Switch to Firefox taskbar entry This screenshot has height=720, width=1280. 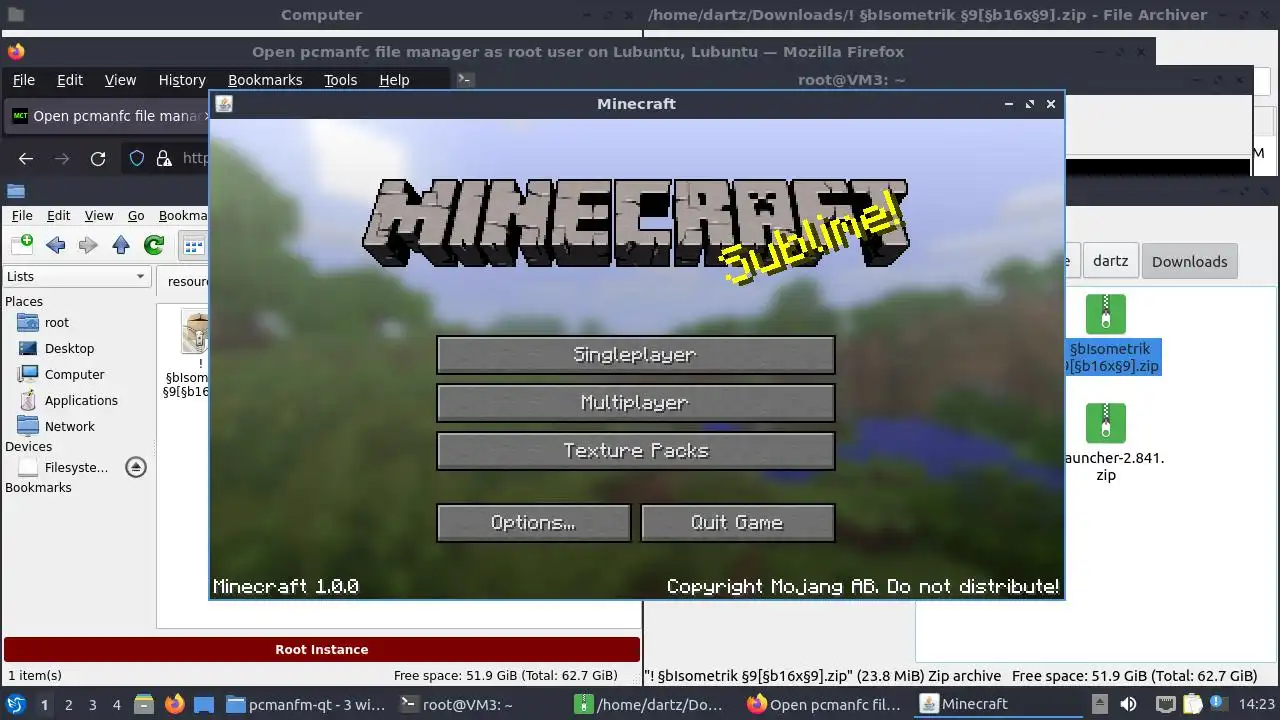click(828, 705)
